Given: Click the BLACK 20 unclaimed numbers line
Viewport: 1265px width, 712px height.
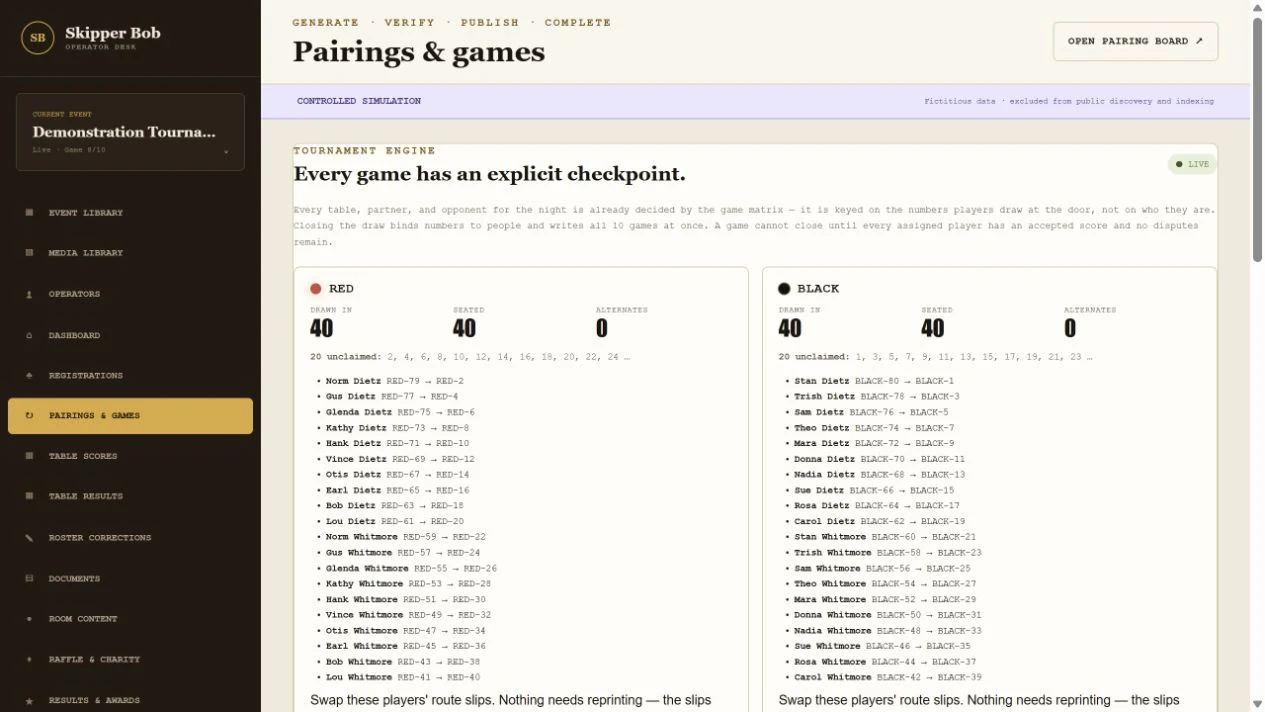Looking at the screenshot, I should pyautogui.click(x=935, y=357).
